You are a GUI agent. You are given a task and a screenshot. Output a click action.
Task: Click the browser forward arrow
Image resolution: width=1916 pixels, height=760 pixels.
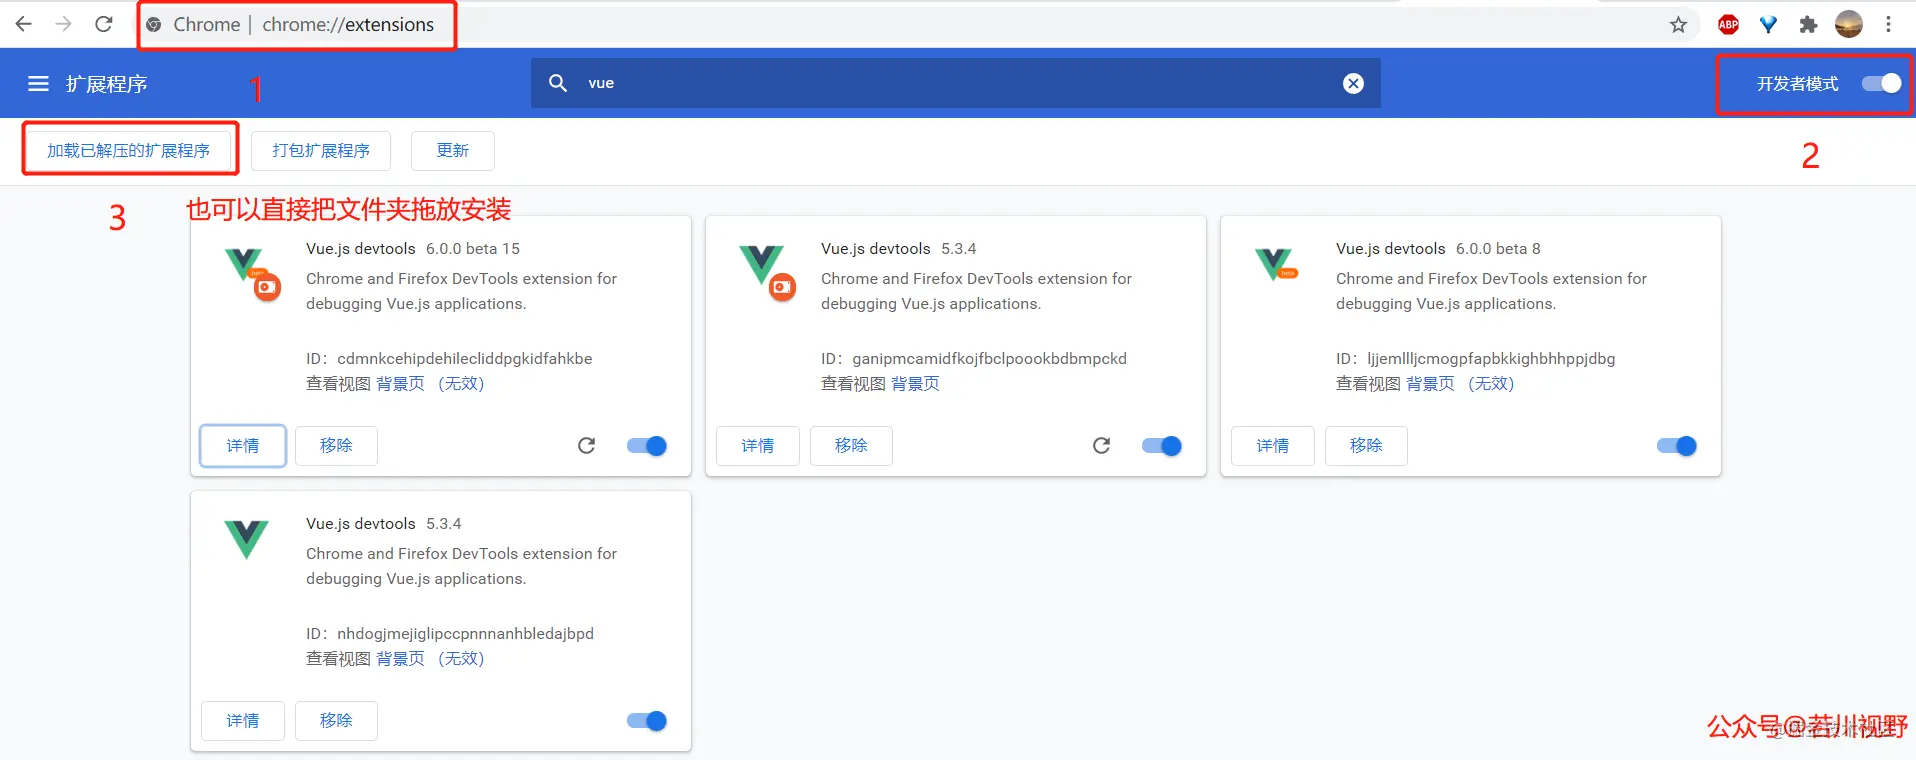pyautogui.click(x=64, y=24)
